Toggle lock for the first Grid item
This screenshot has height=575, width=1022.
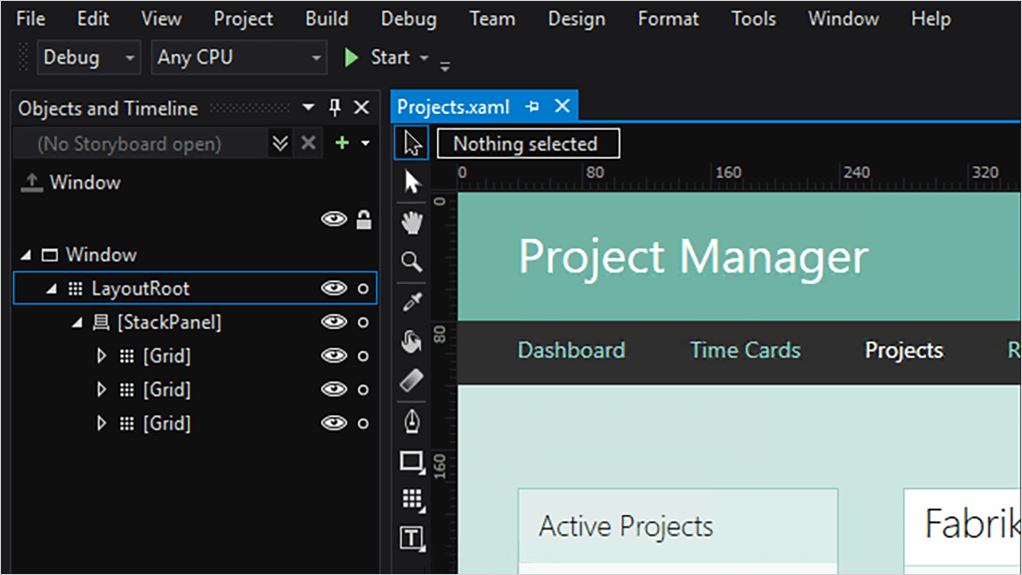coord(363,356)
